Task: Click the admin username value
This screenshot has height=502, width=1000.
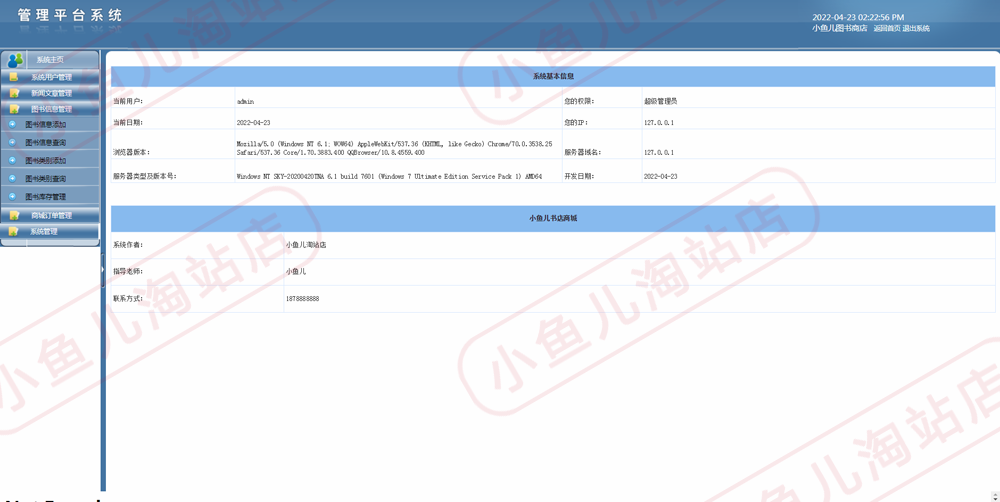Action: [x=246, y=101]
